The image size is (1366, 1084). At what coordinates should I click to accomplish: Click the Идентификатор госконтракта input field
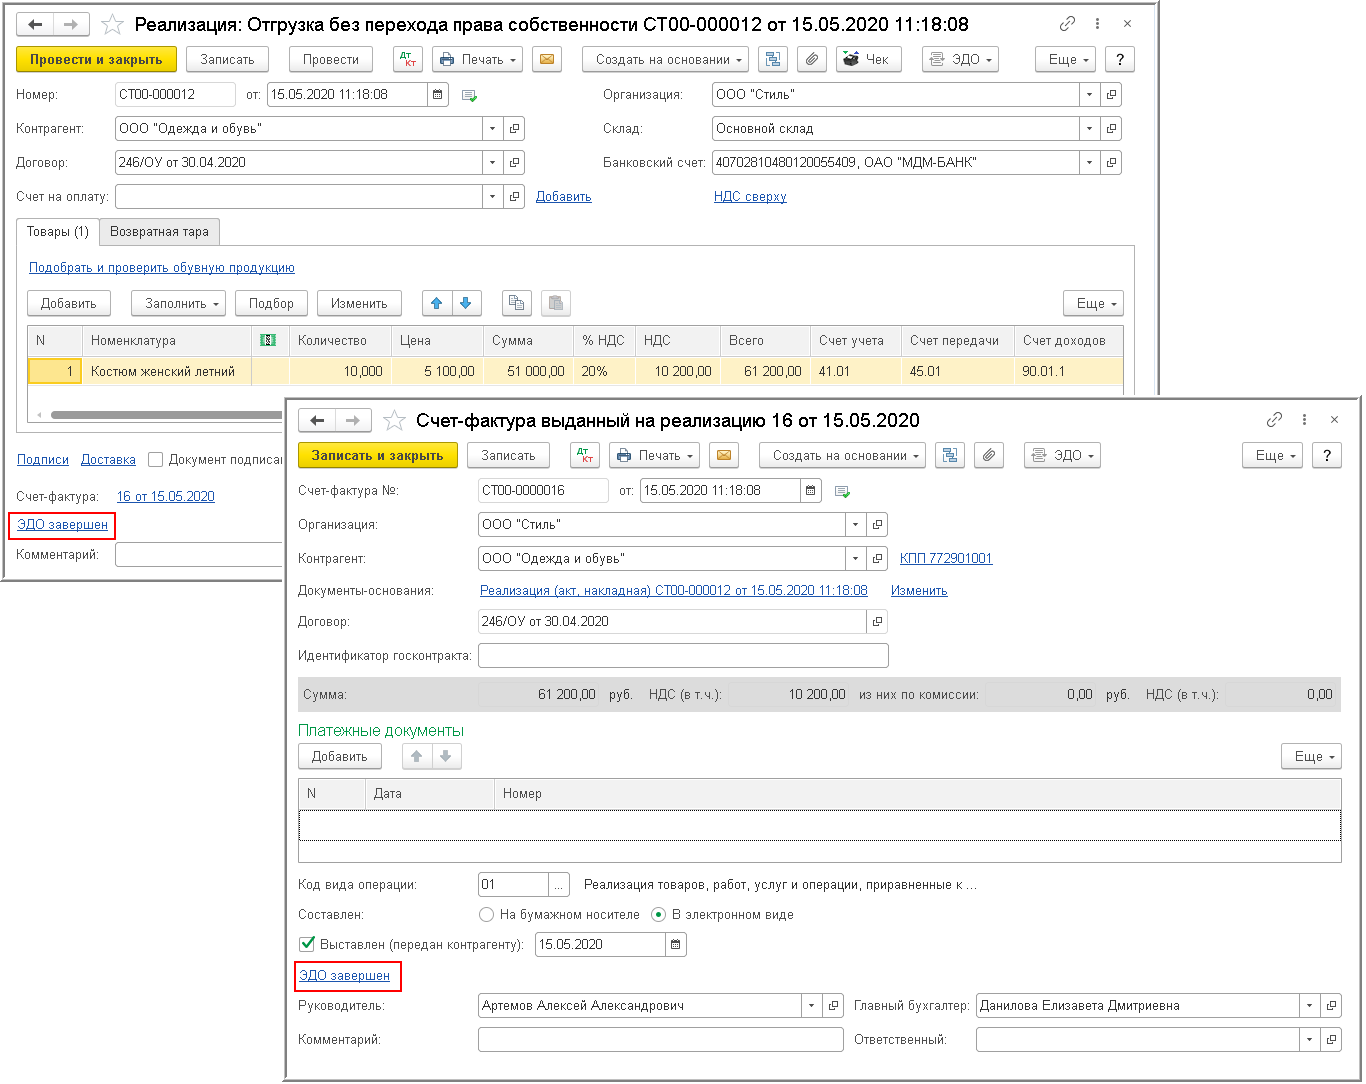pyautogui.click(x=683, y=656)
